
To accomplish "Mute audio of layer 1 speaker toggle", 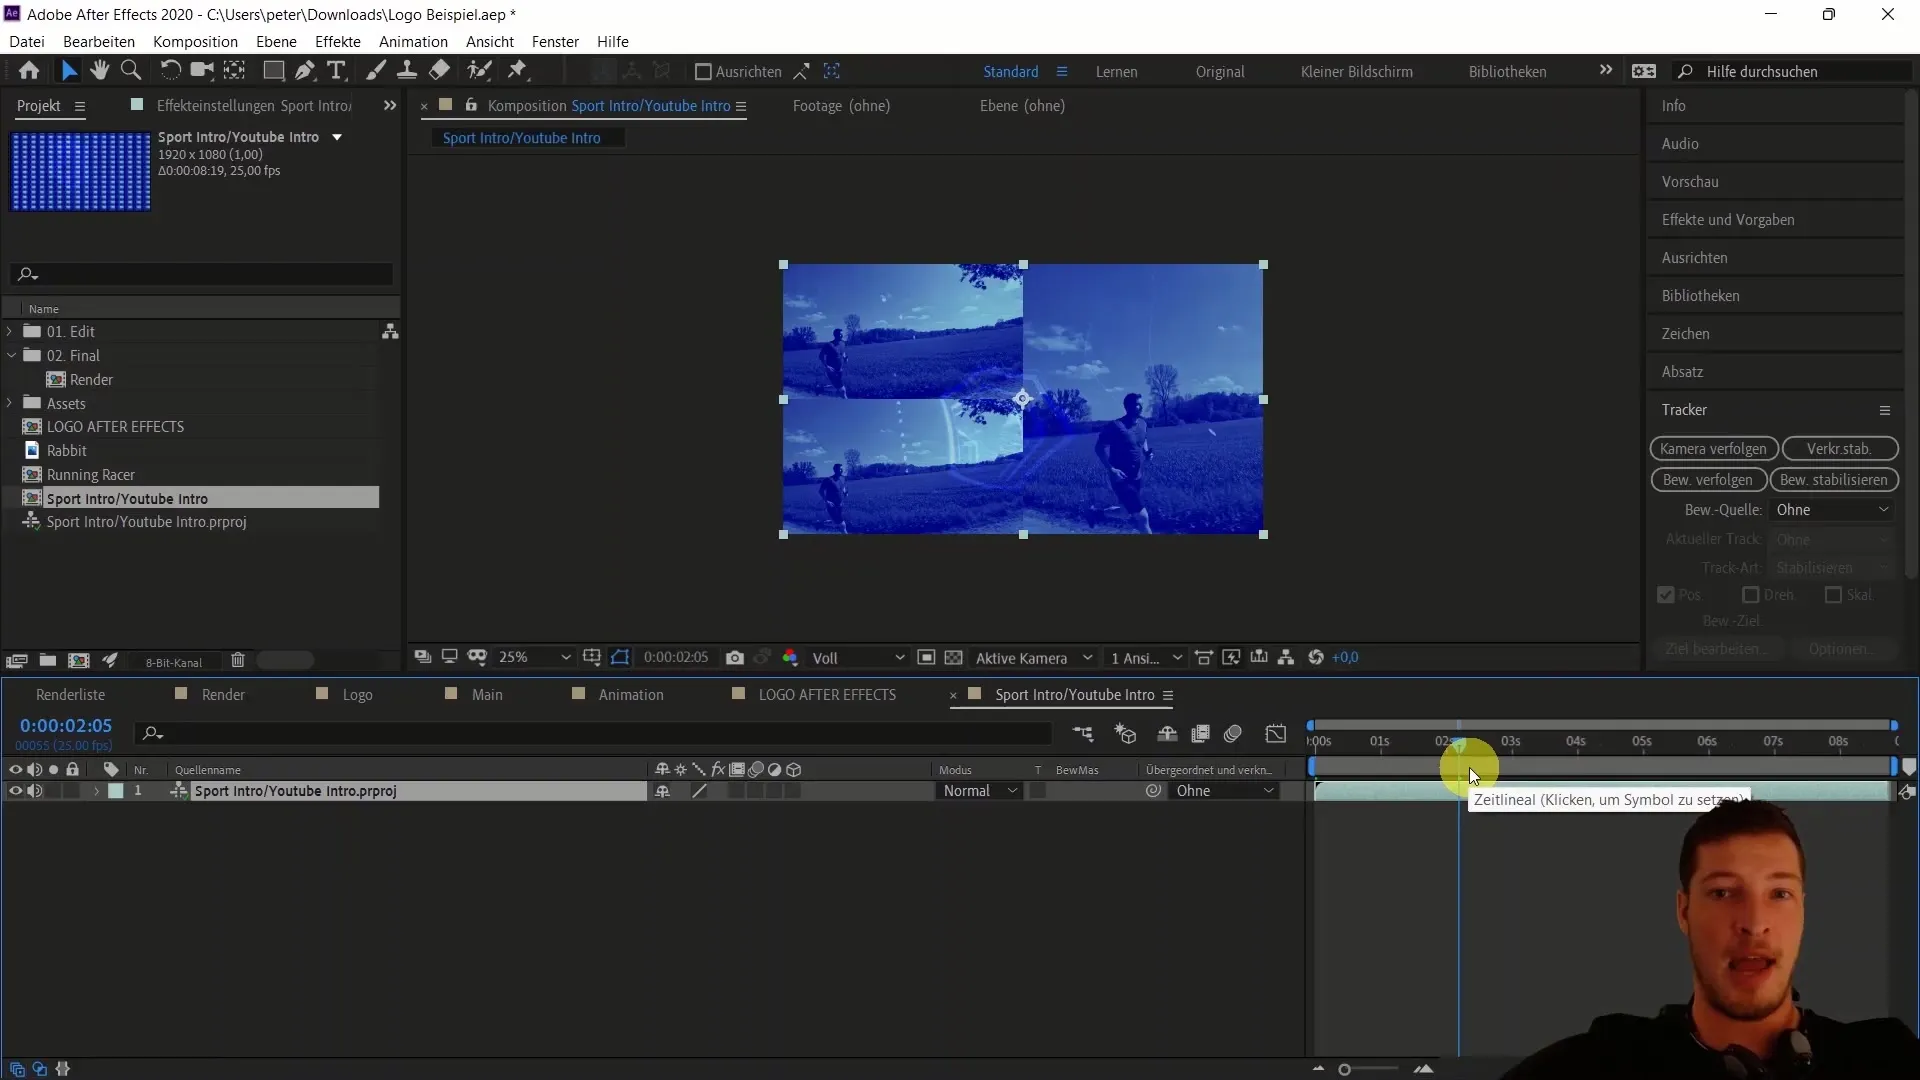I will 35,791.
